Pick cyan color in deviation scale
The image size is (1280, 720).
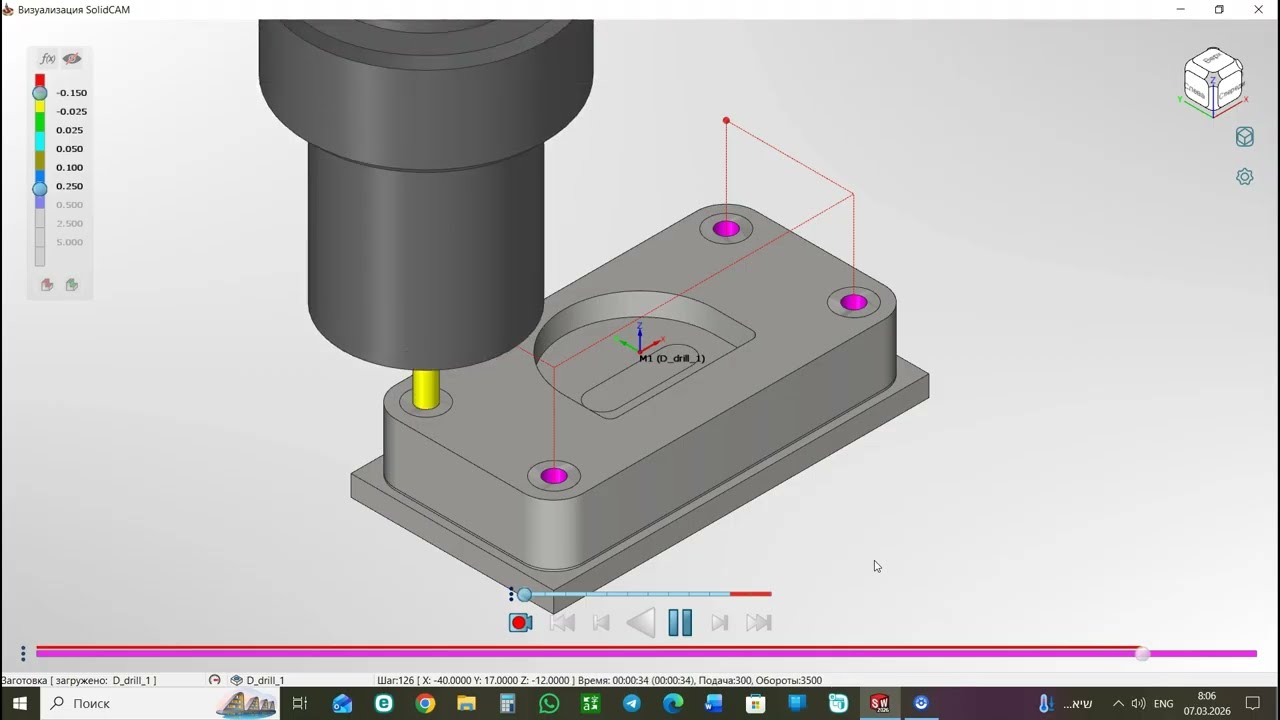point(40,142)
